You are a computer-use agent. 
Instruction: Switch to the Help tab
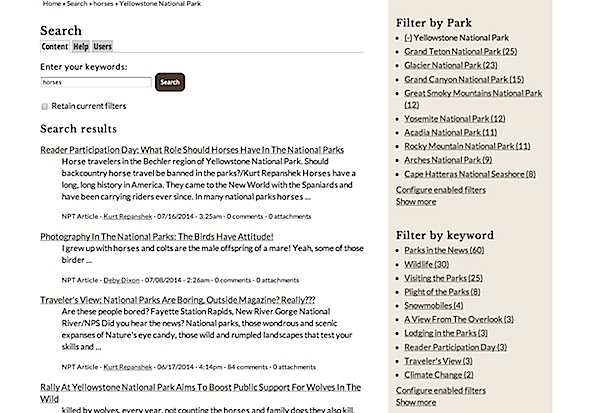[x=81, y=46]
